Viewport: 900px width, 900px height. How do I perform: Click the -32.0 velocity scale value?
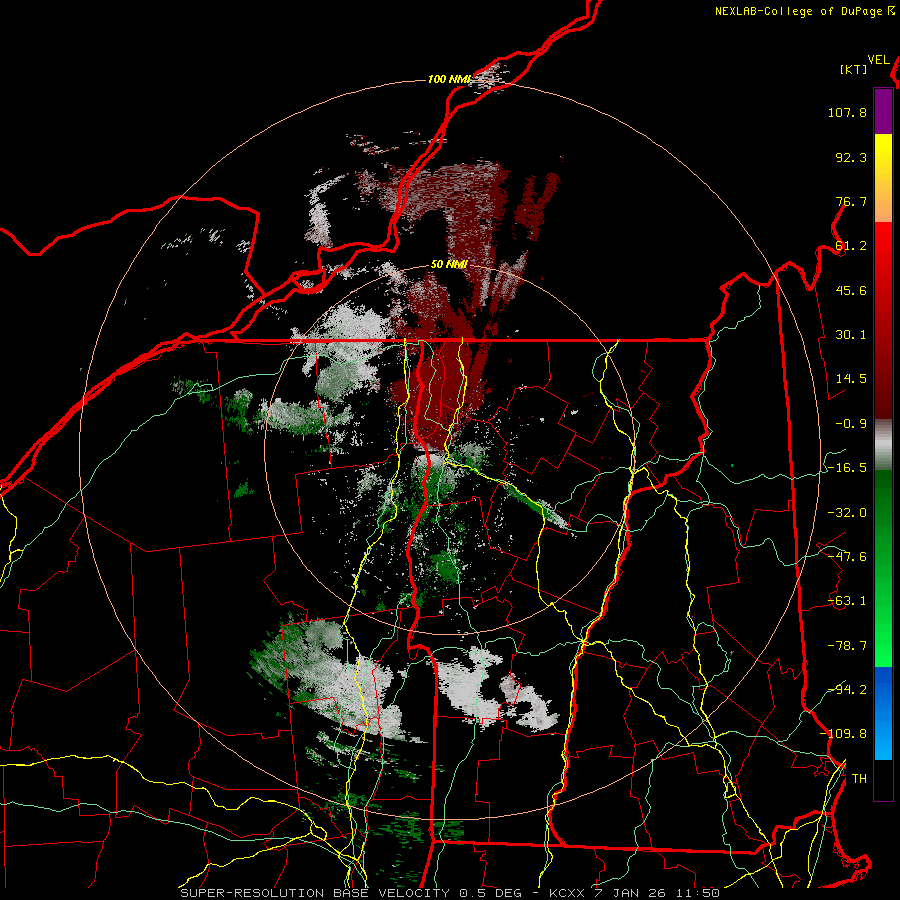847,512
